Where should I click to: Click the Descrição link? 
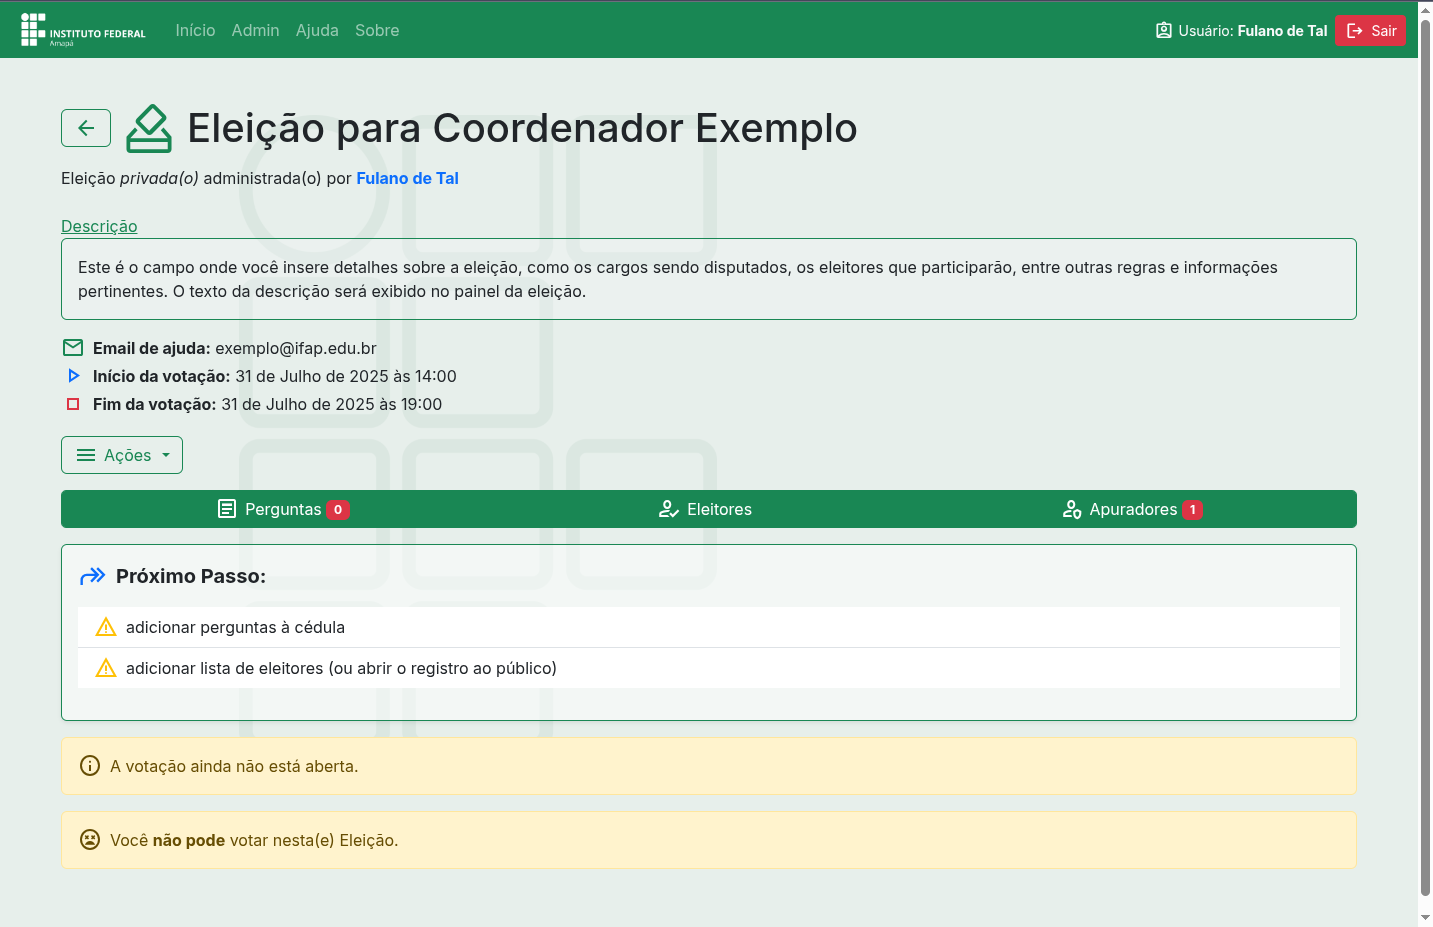coord(99,226)
